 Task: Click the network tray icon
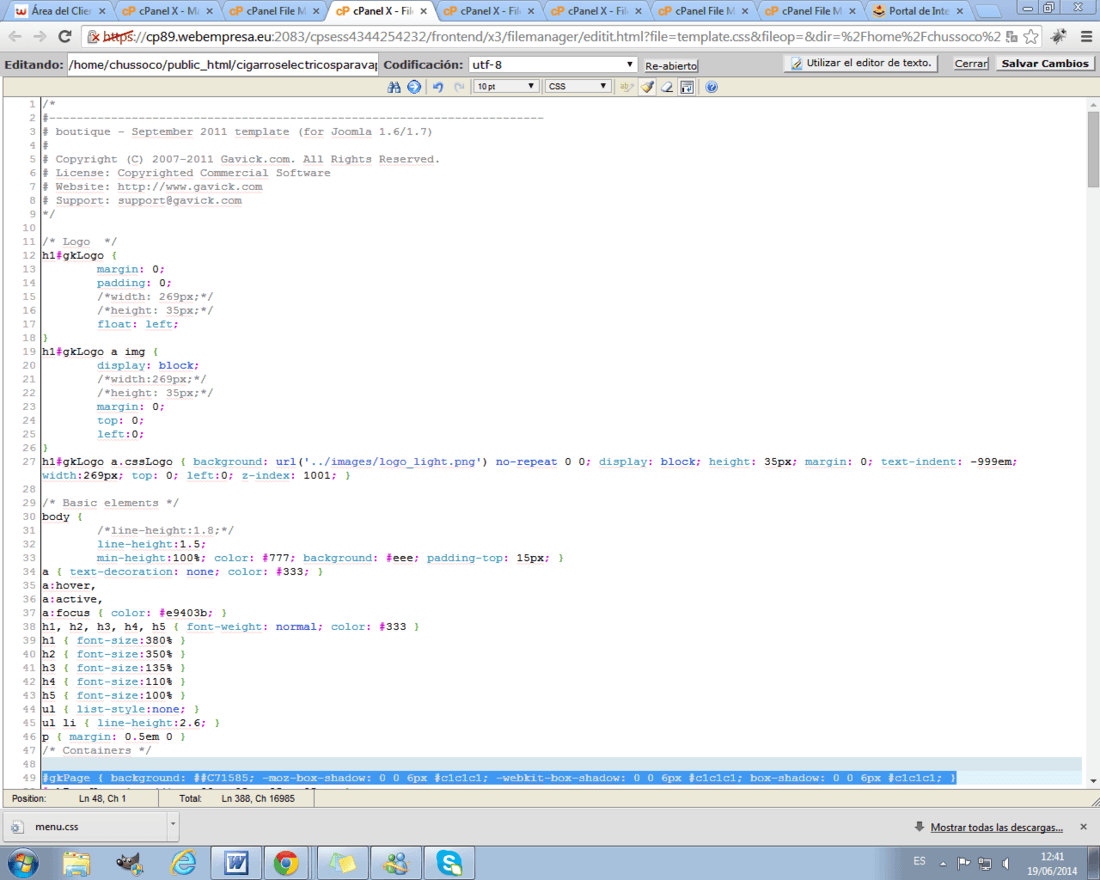click(985, 863)
